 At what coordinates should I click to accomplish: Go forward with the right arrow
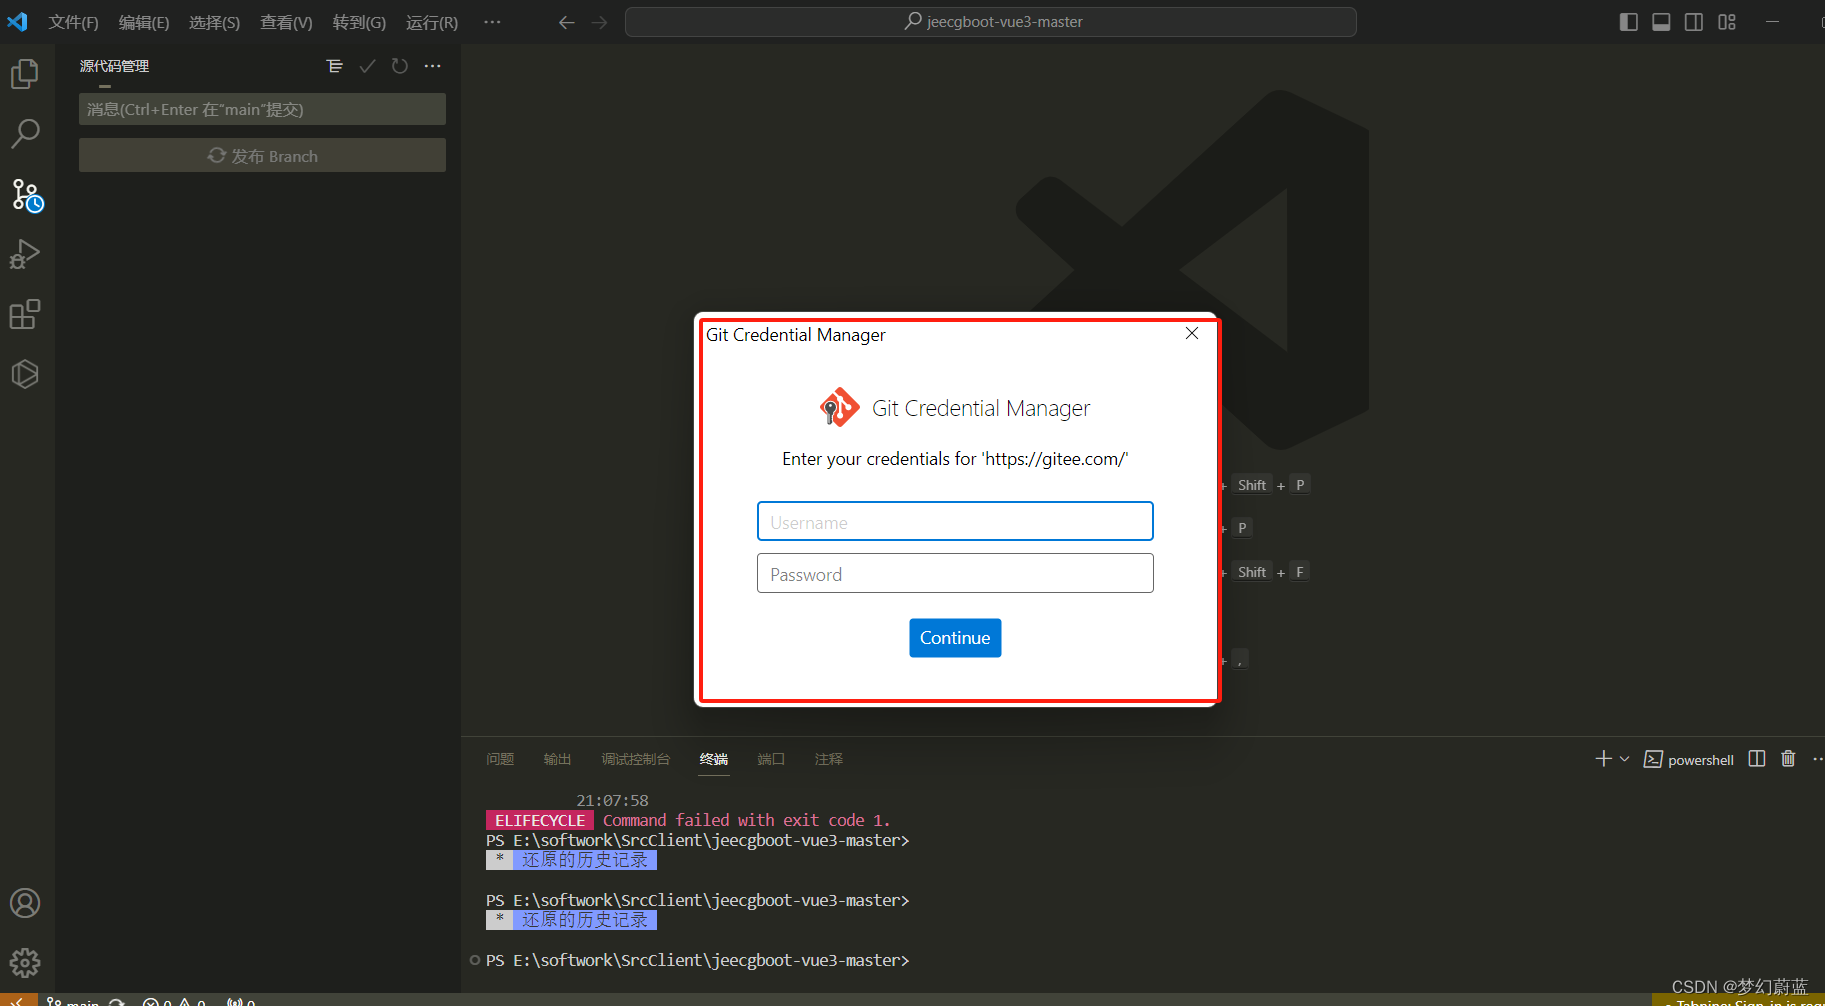tap(599, 22)
